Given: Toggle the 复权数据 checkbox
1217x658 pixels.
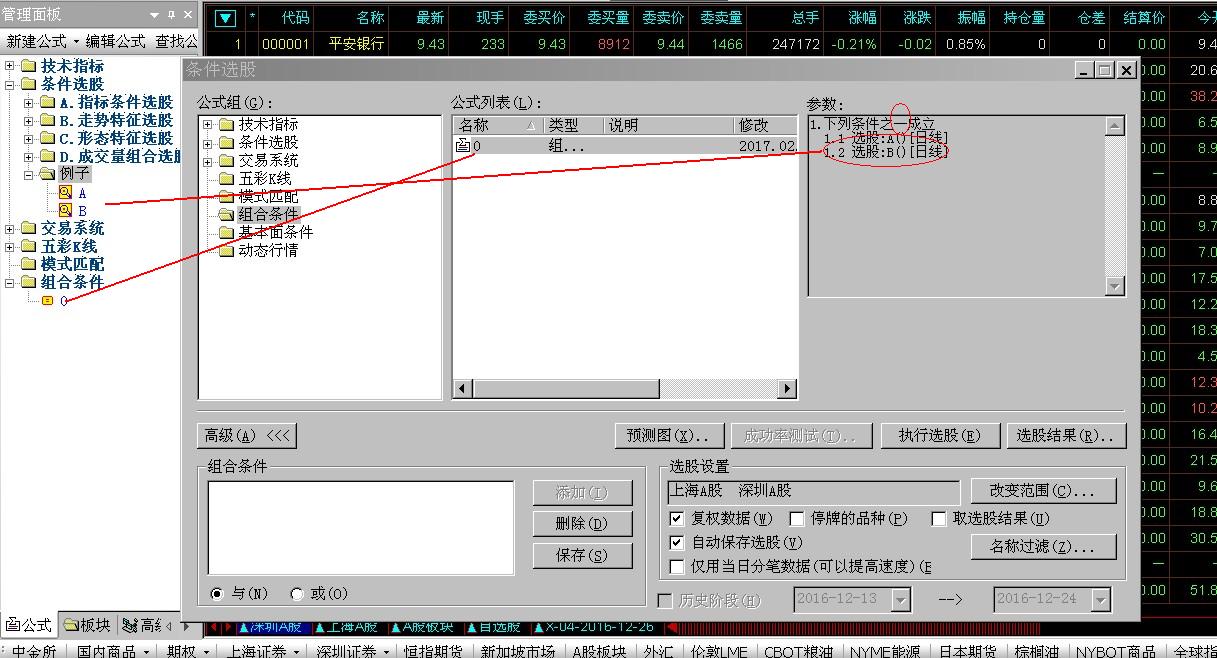Looking at the screenshot, I should (x=677, y=519).
